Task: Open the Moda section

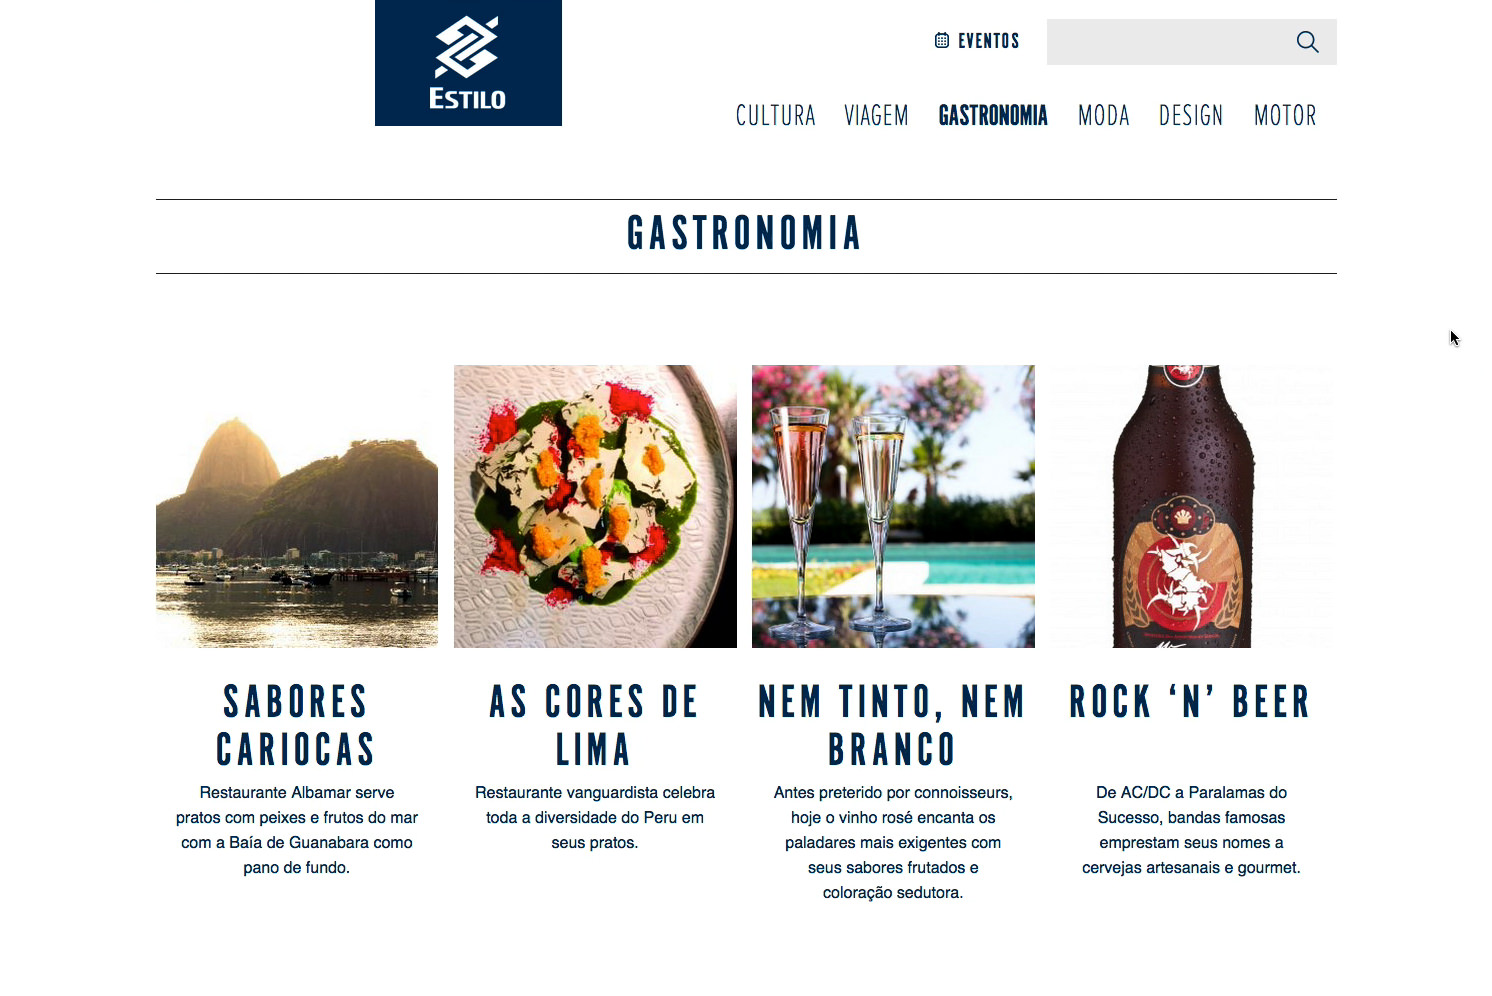Action: pos(1104,116)
